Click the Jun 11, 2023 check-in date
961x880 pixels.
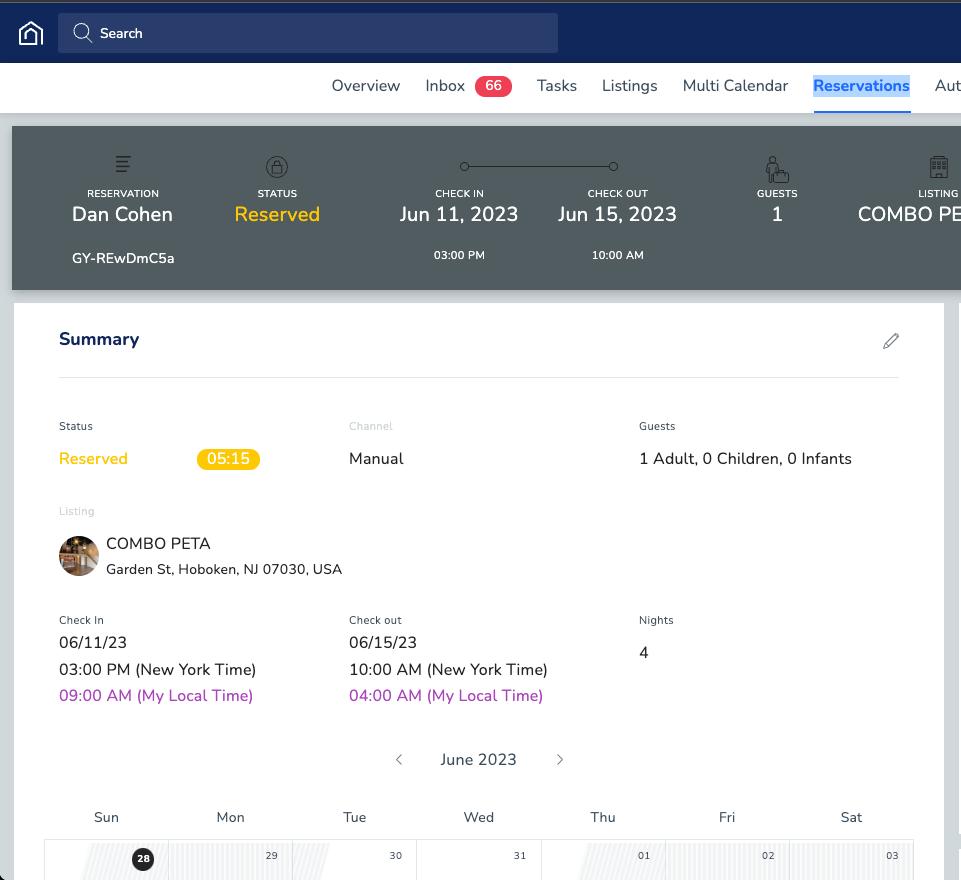(x=459, y=214)
